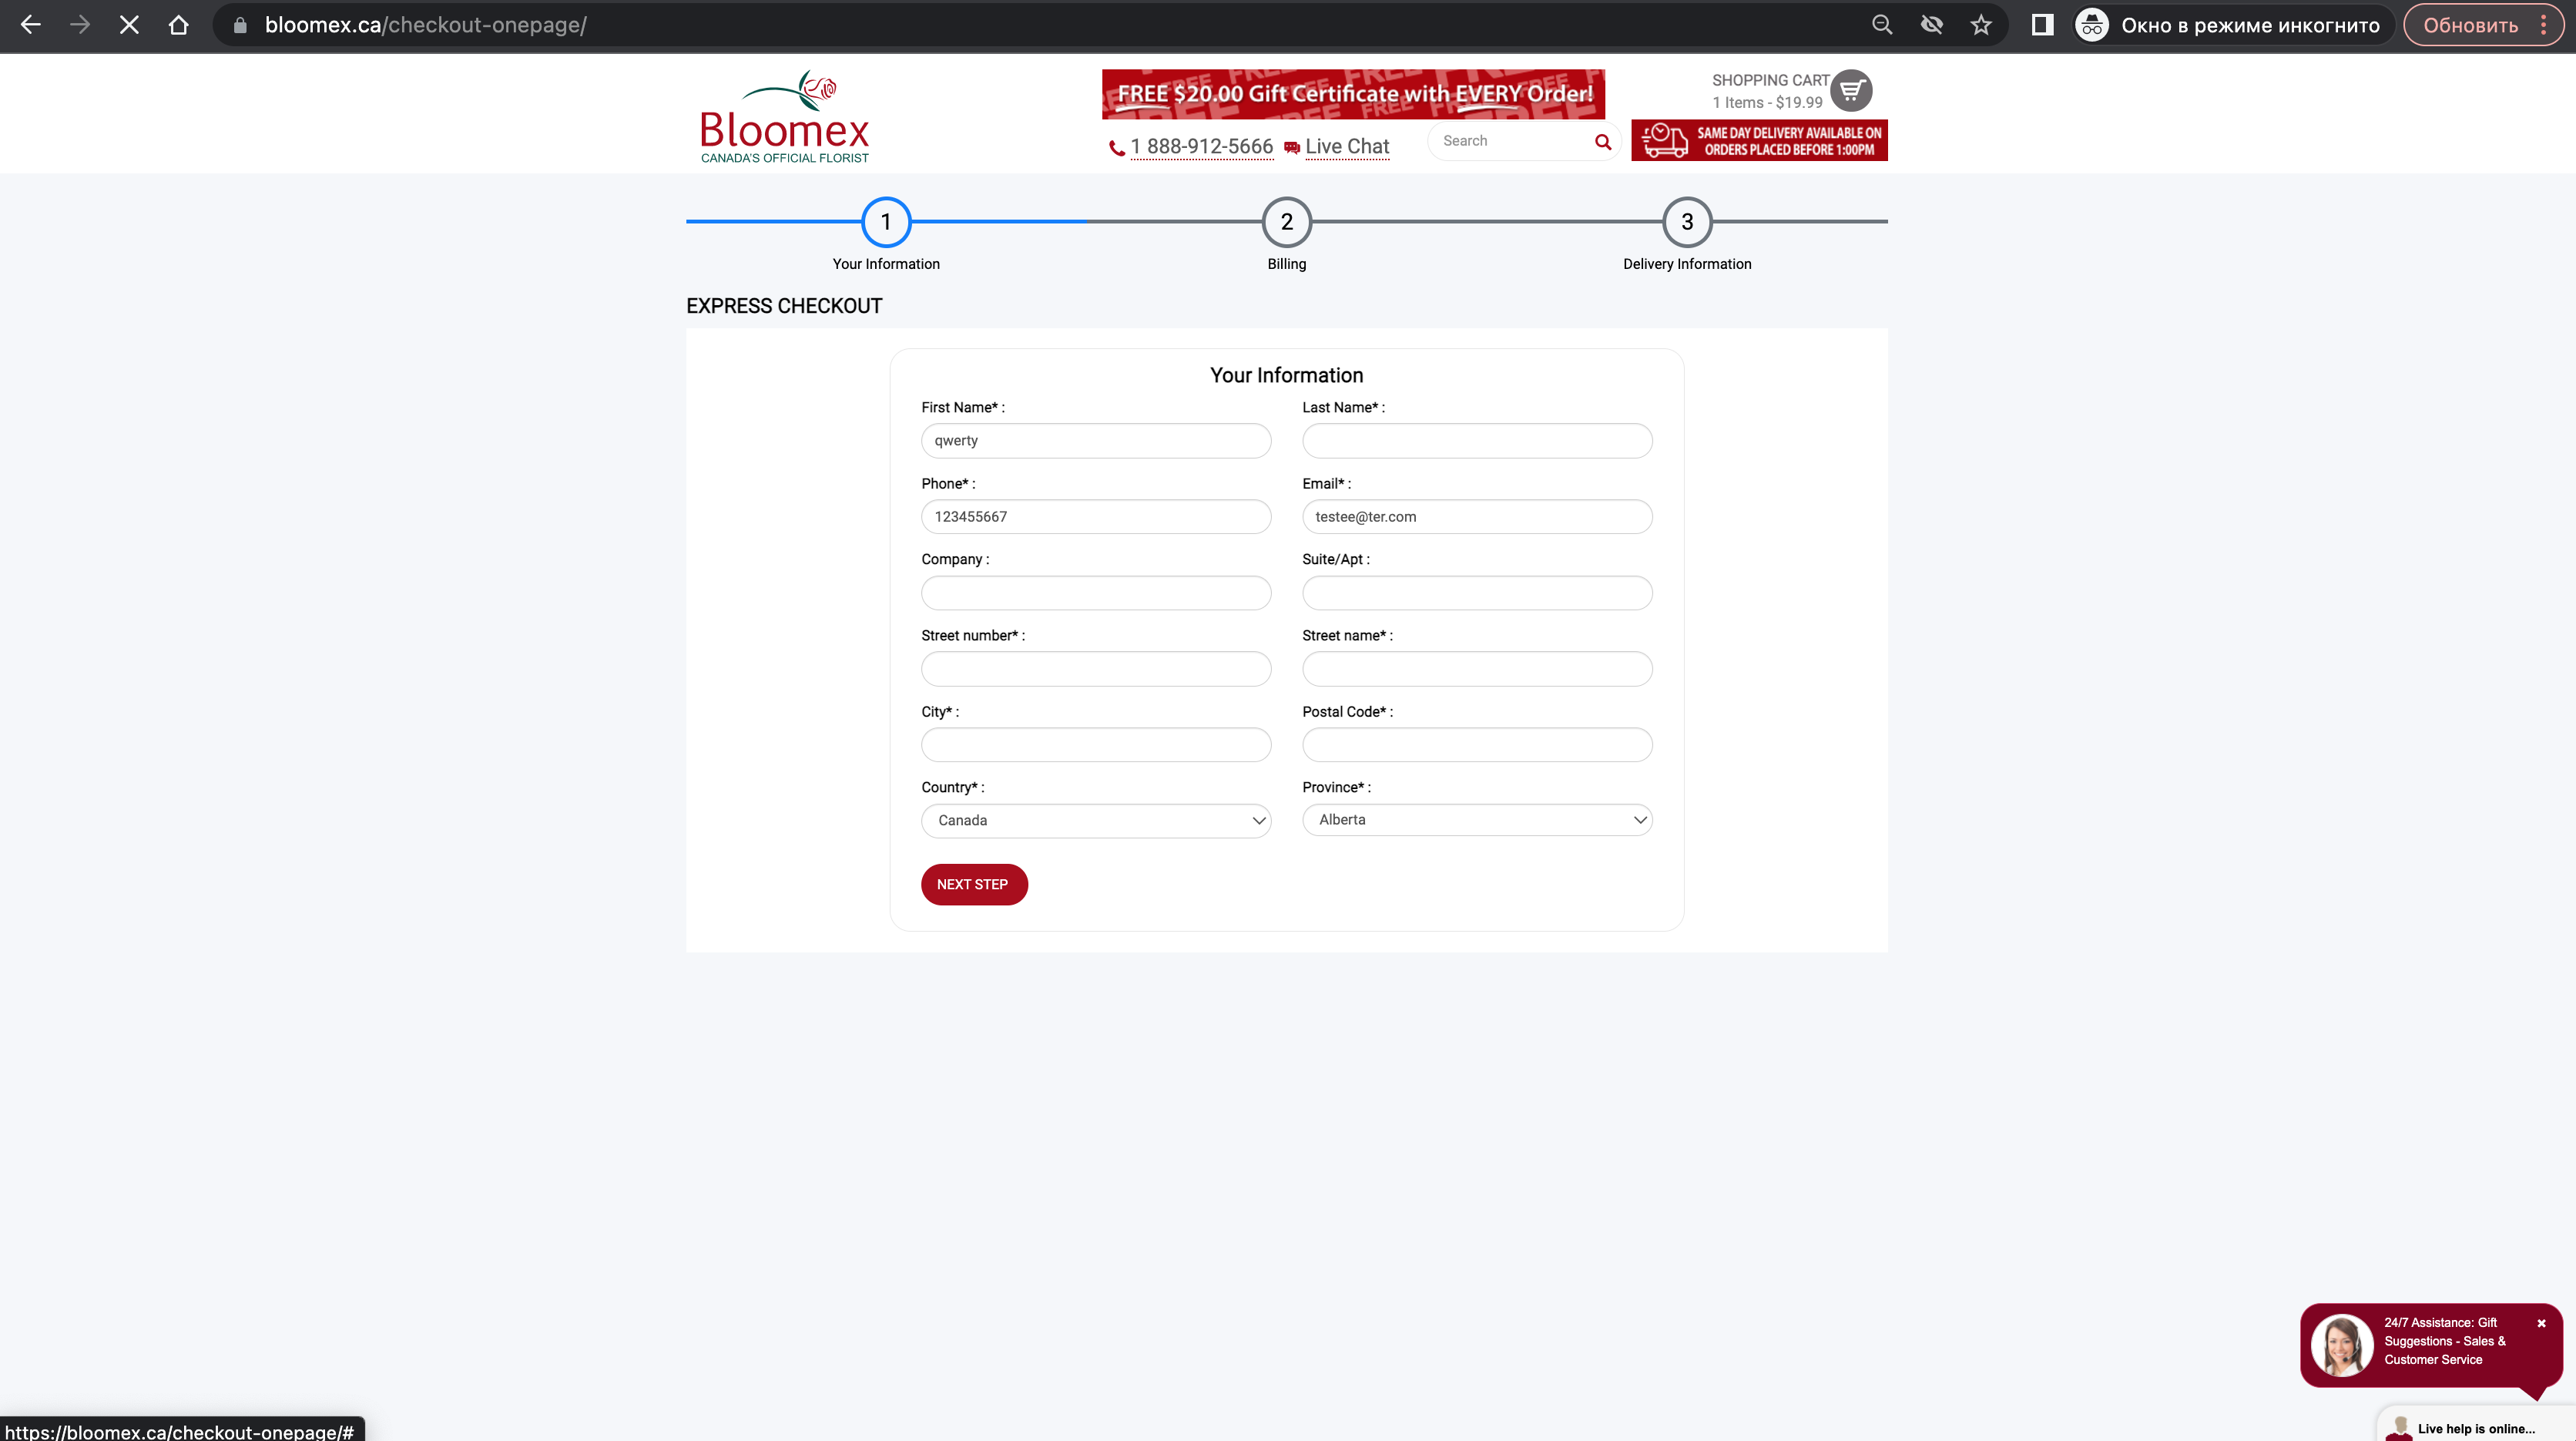This screenshot has width=2576, height=1441.
Task: Click the First Name field
Action: point(1096,441)
